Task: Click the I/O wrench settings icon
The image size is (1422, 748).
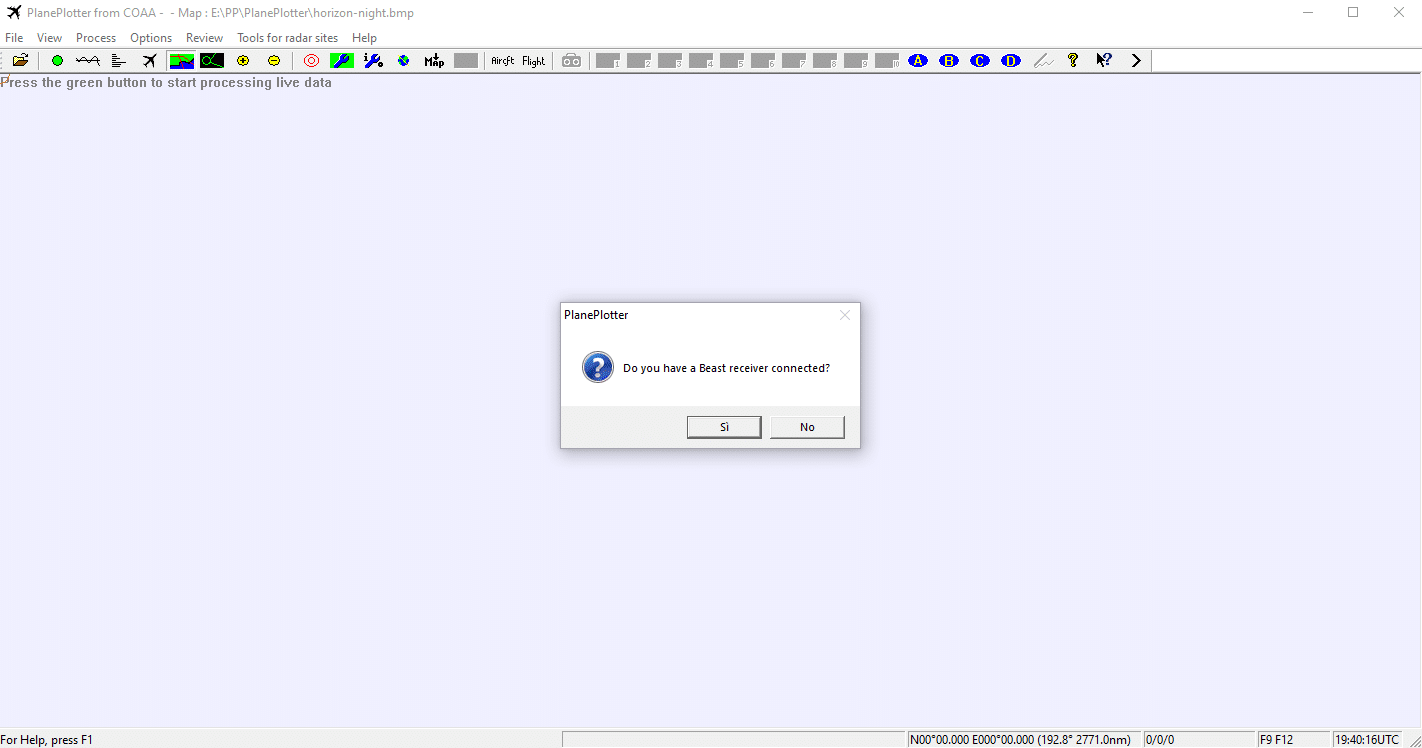Action: pos(373,61)
